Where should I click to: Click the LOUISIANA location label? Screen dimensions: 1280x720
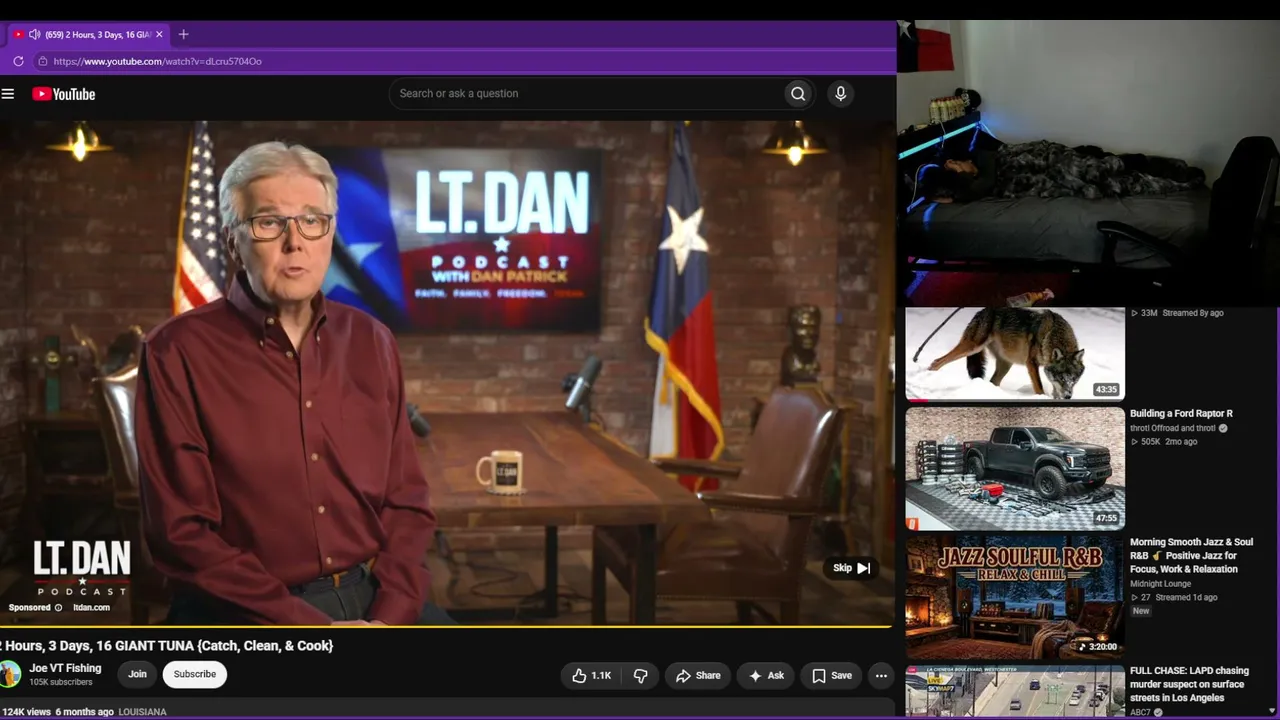[143, 712]
